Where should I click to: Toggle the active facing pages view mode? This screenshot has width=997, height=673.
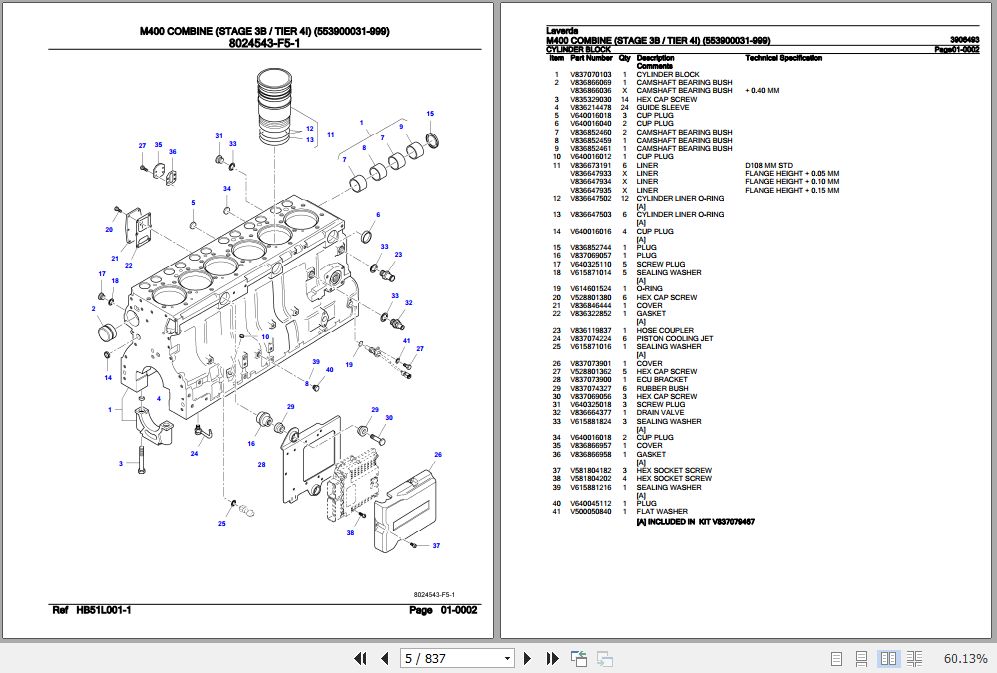tap(888, 658)
